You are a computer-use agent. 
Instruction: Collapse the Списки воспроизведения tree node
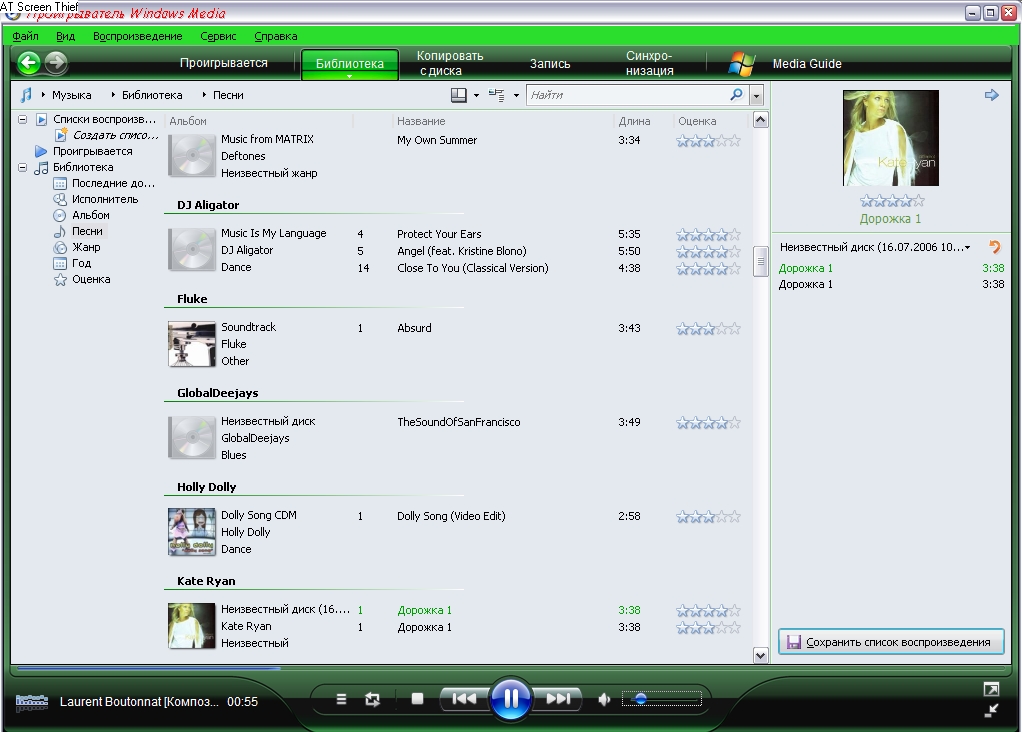(22, 119)
